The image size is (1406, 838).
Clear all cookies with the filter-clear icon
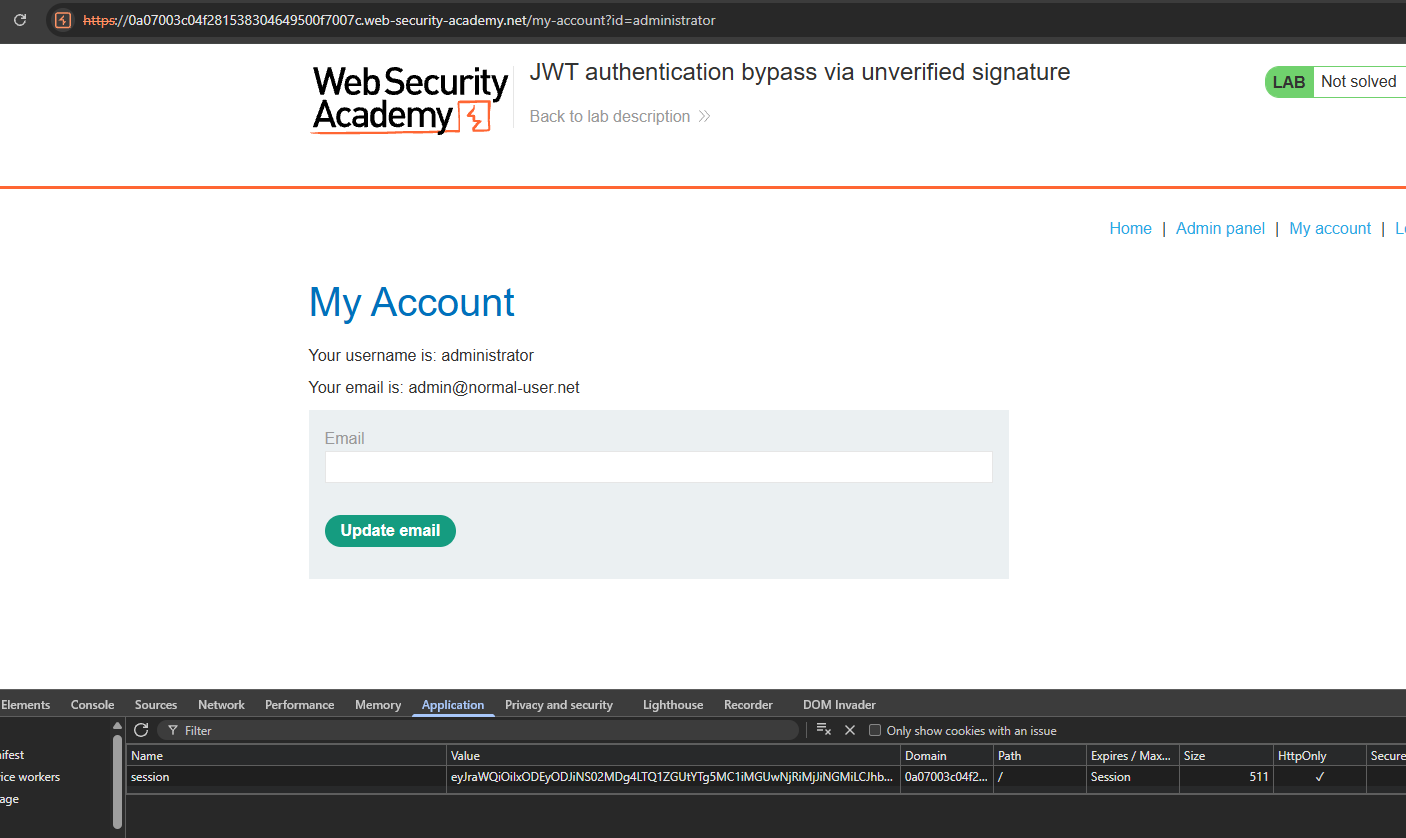coord(824,730)
